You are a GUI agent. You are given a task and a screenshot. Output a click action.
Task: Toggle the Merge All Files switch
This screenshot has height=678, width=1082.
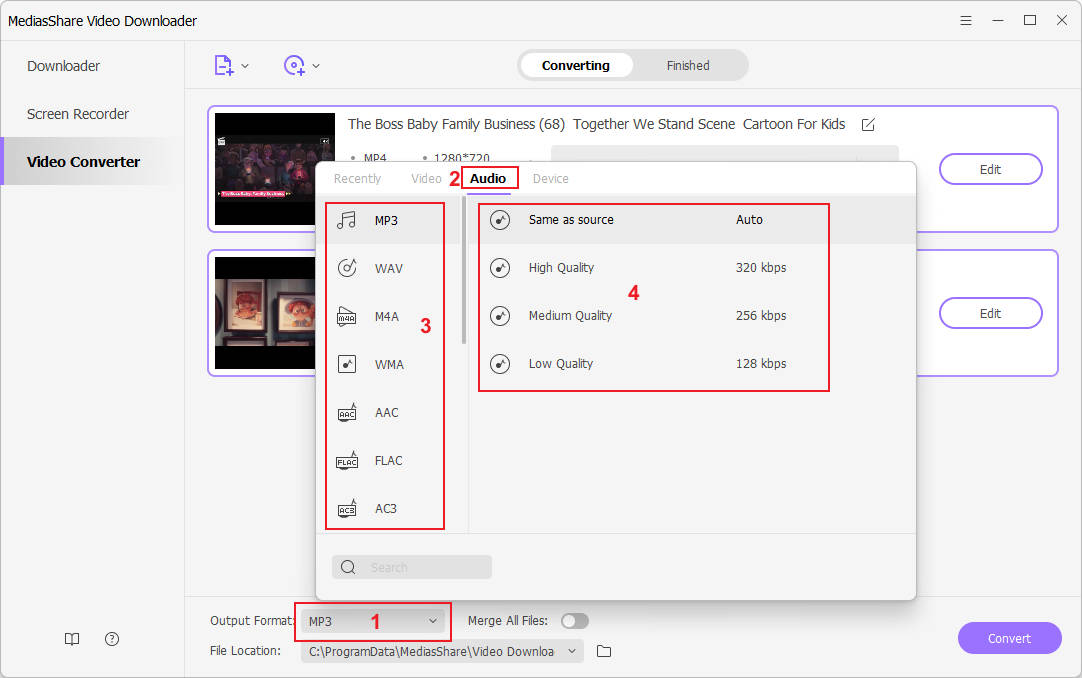point(575,621)
